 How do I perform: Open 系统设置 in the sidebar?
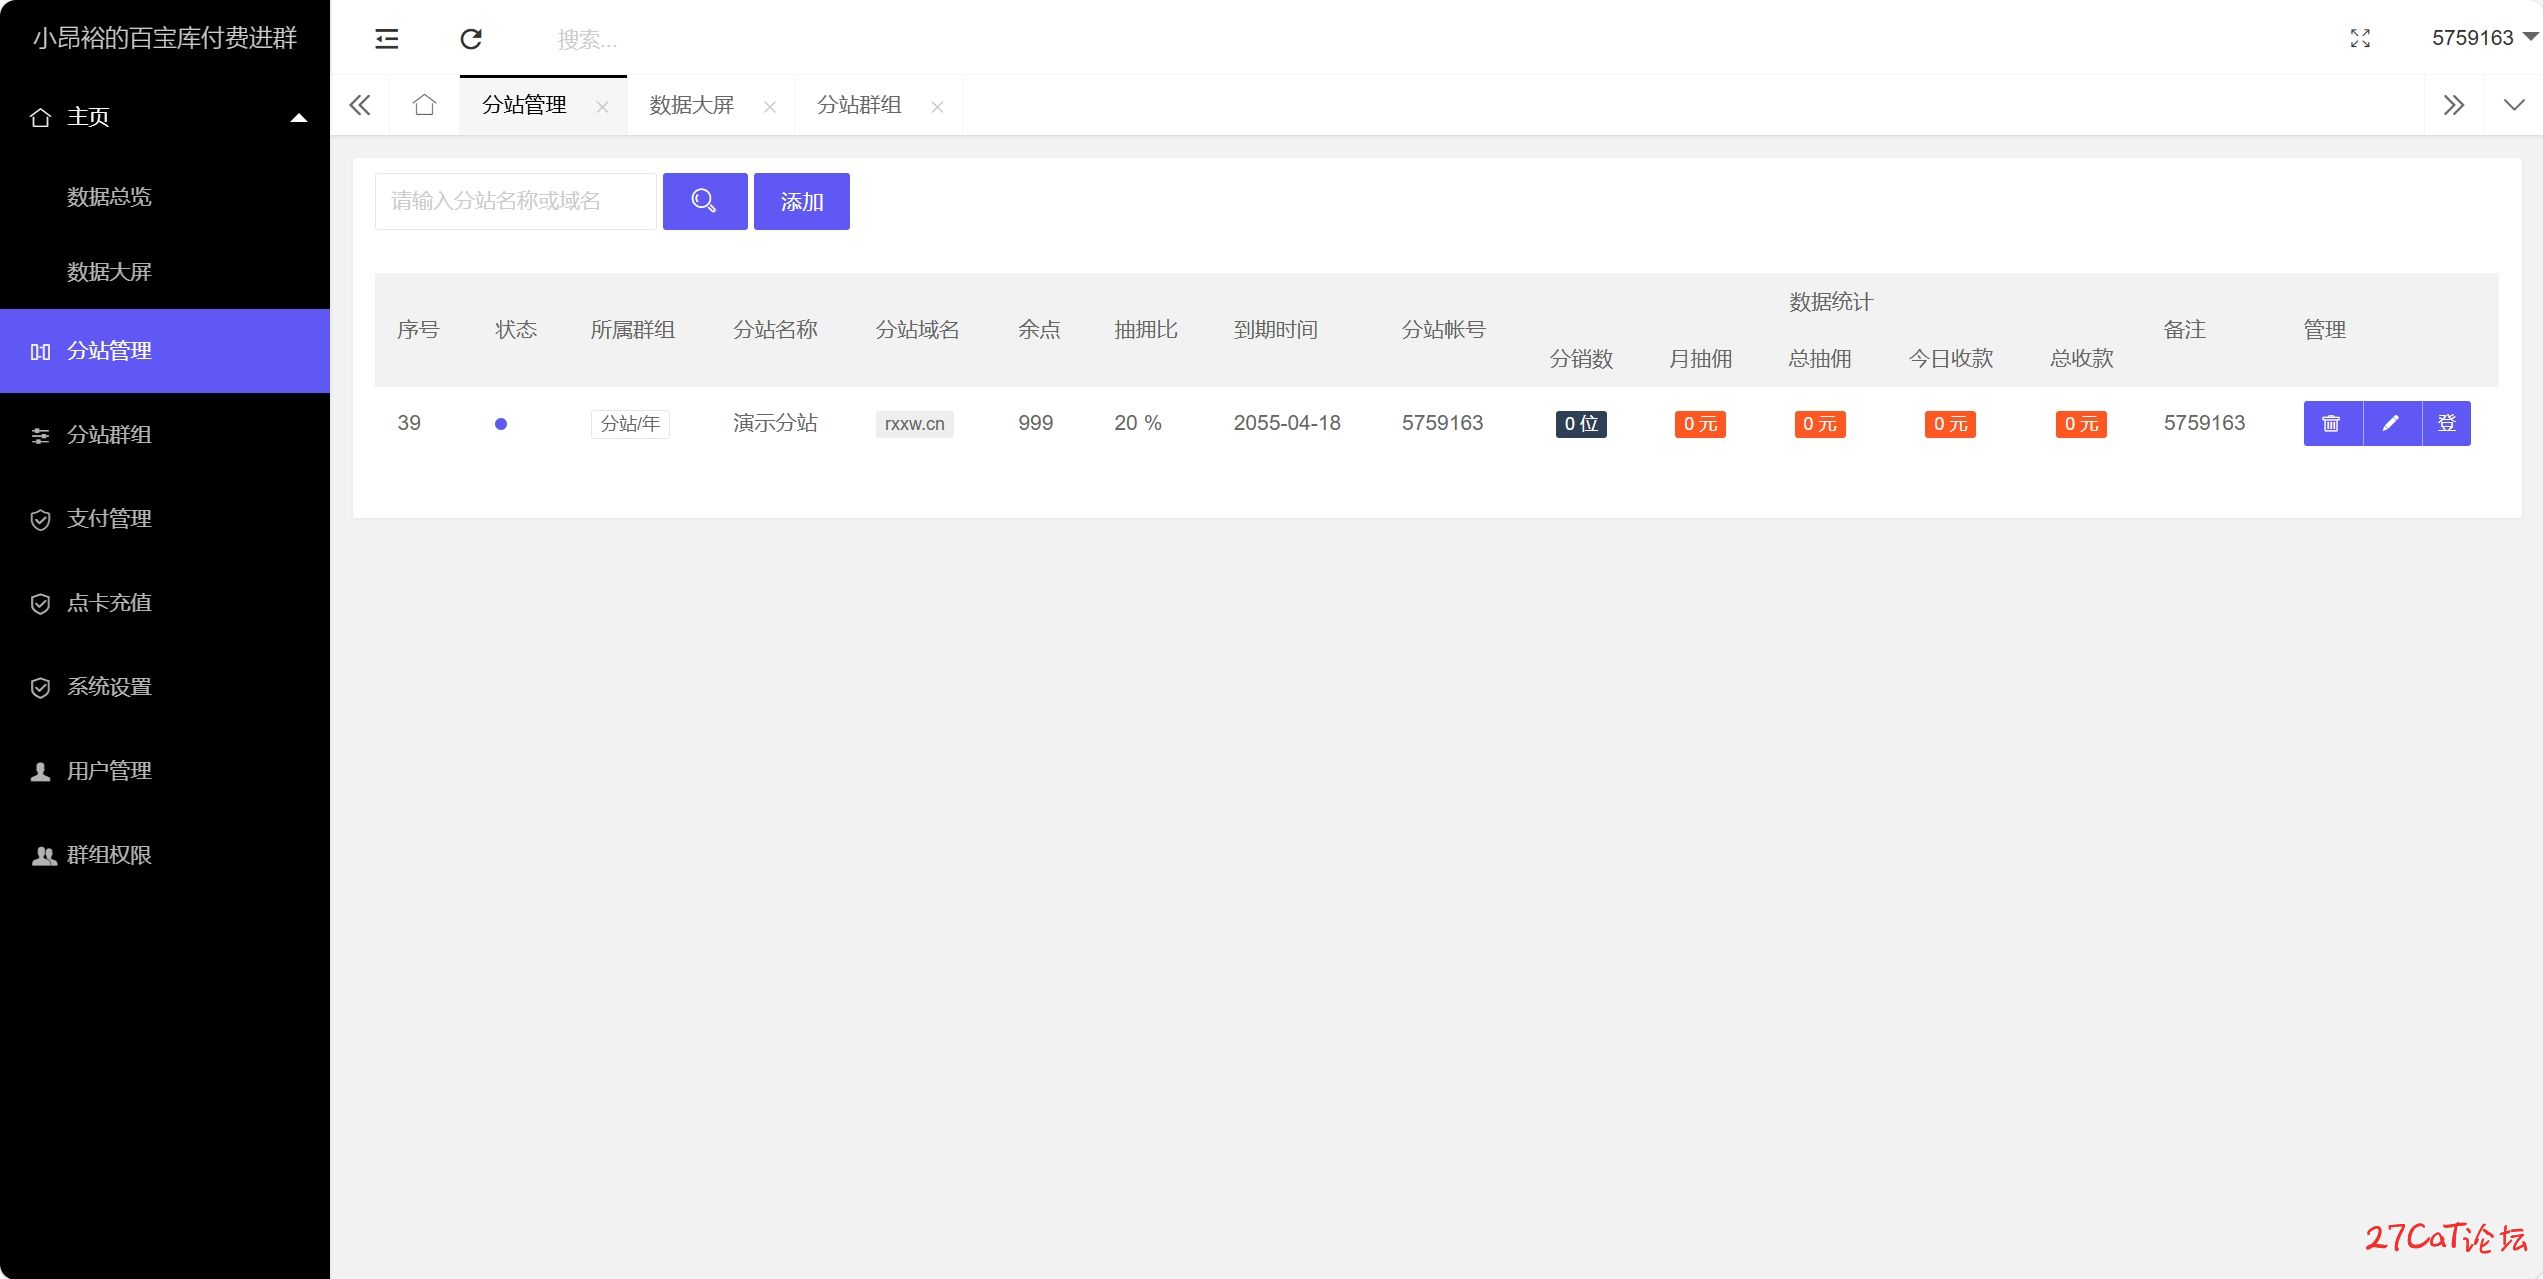165,687
